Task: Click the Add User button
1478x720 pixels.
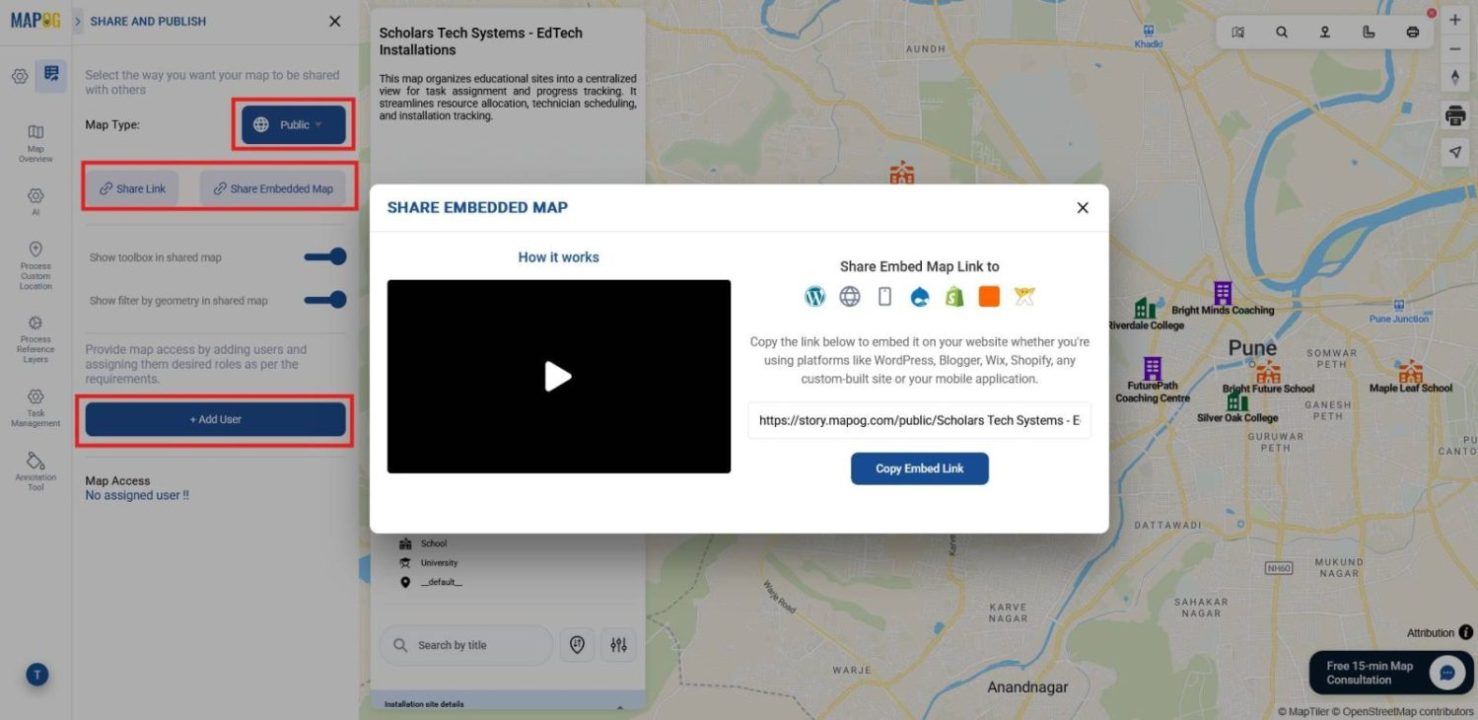Action: point(215,419)
